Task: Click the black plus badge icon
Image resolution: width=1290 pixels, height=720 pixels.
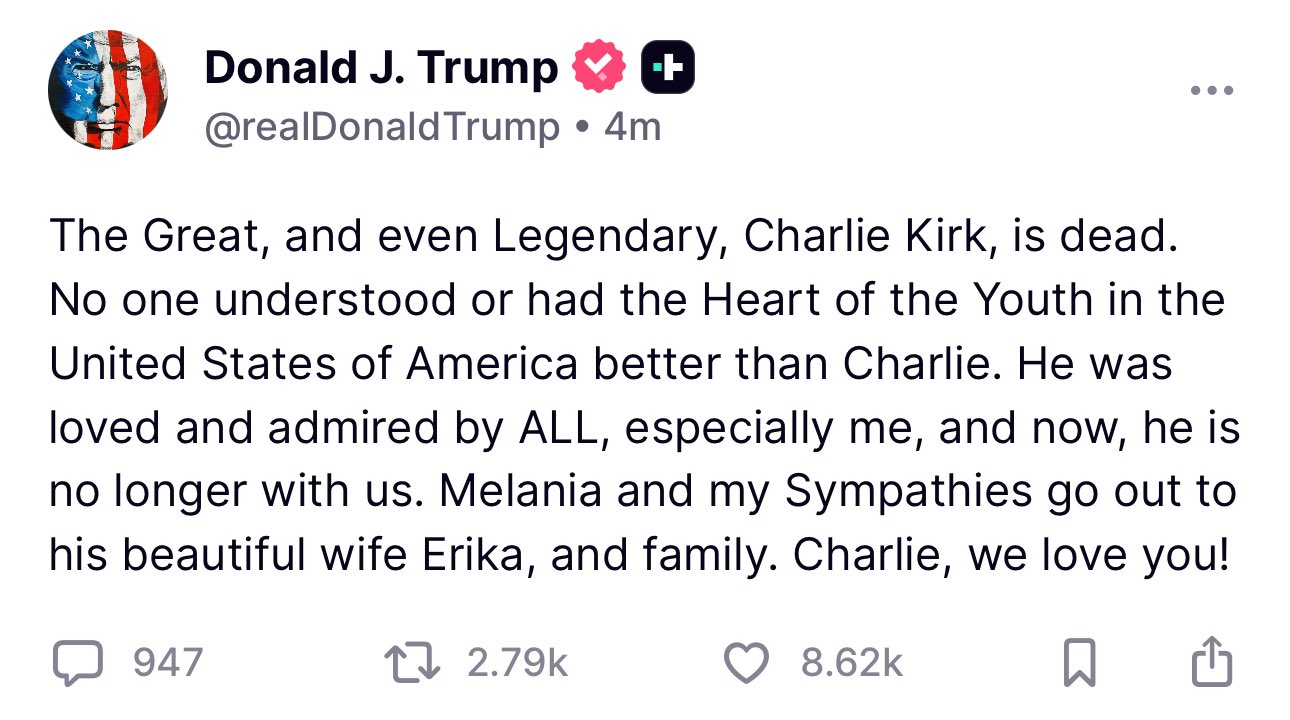Action: click(667, 68)
